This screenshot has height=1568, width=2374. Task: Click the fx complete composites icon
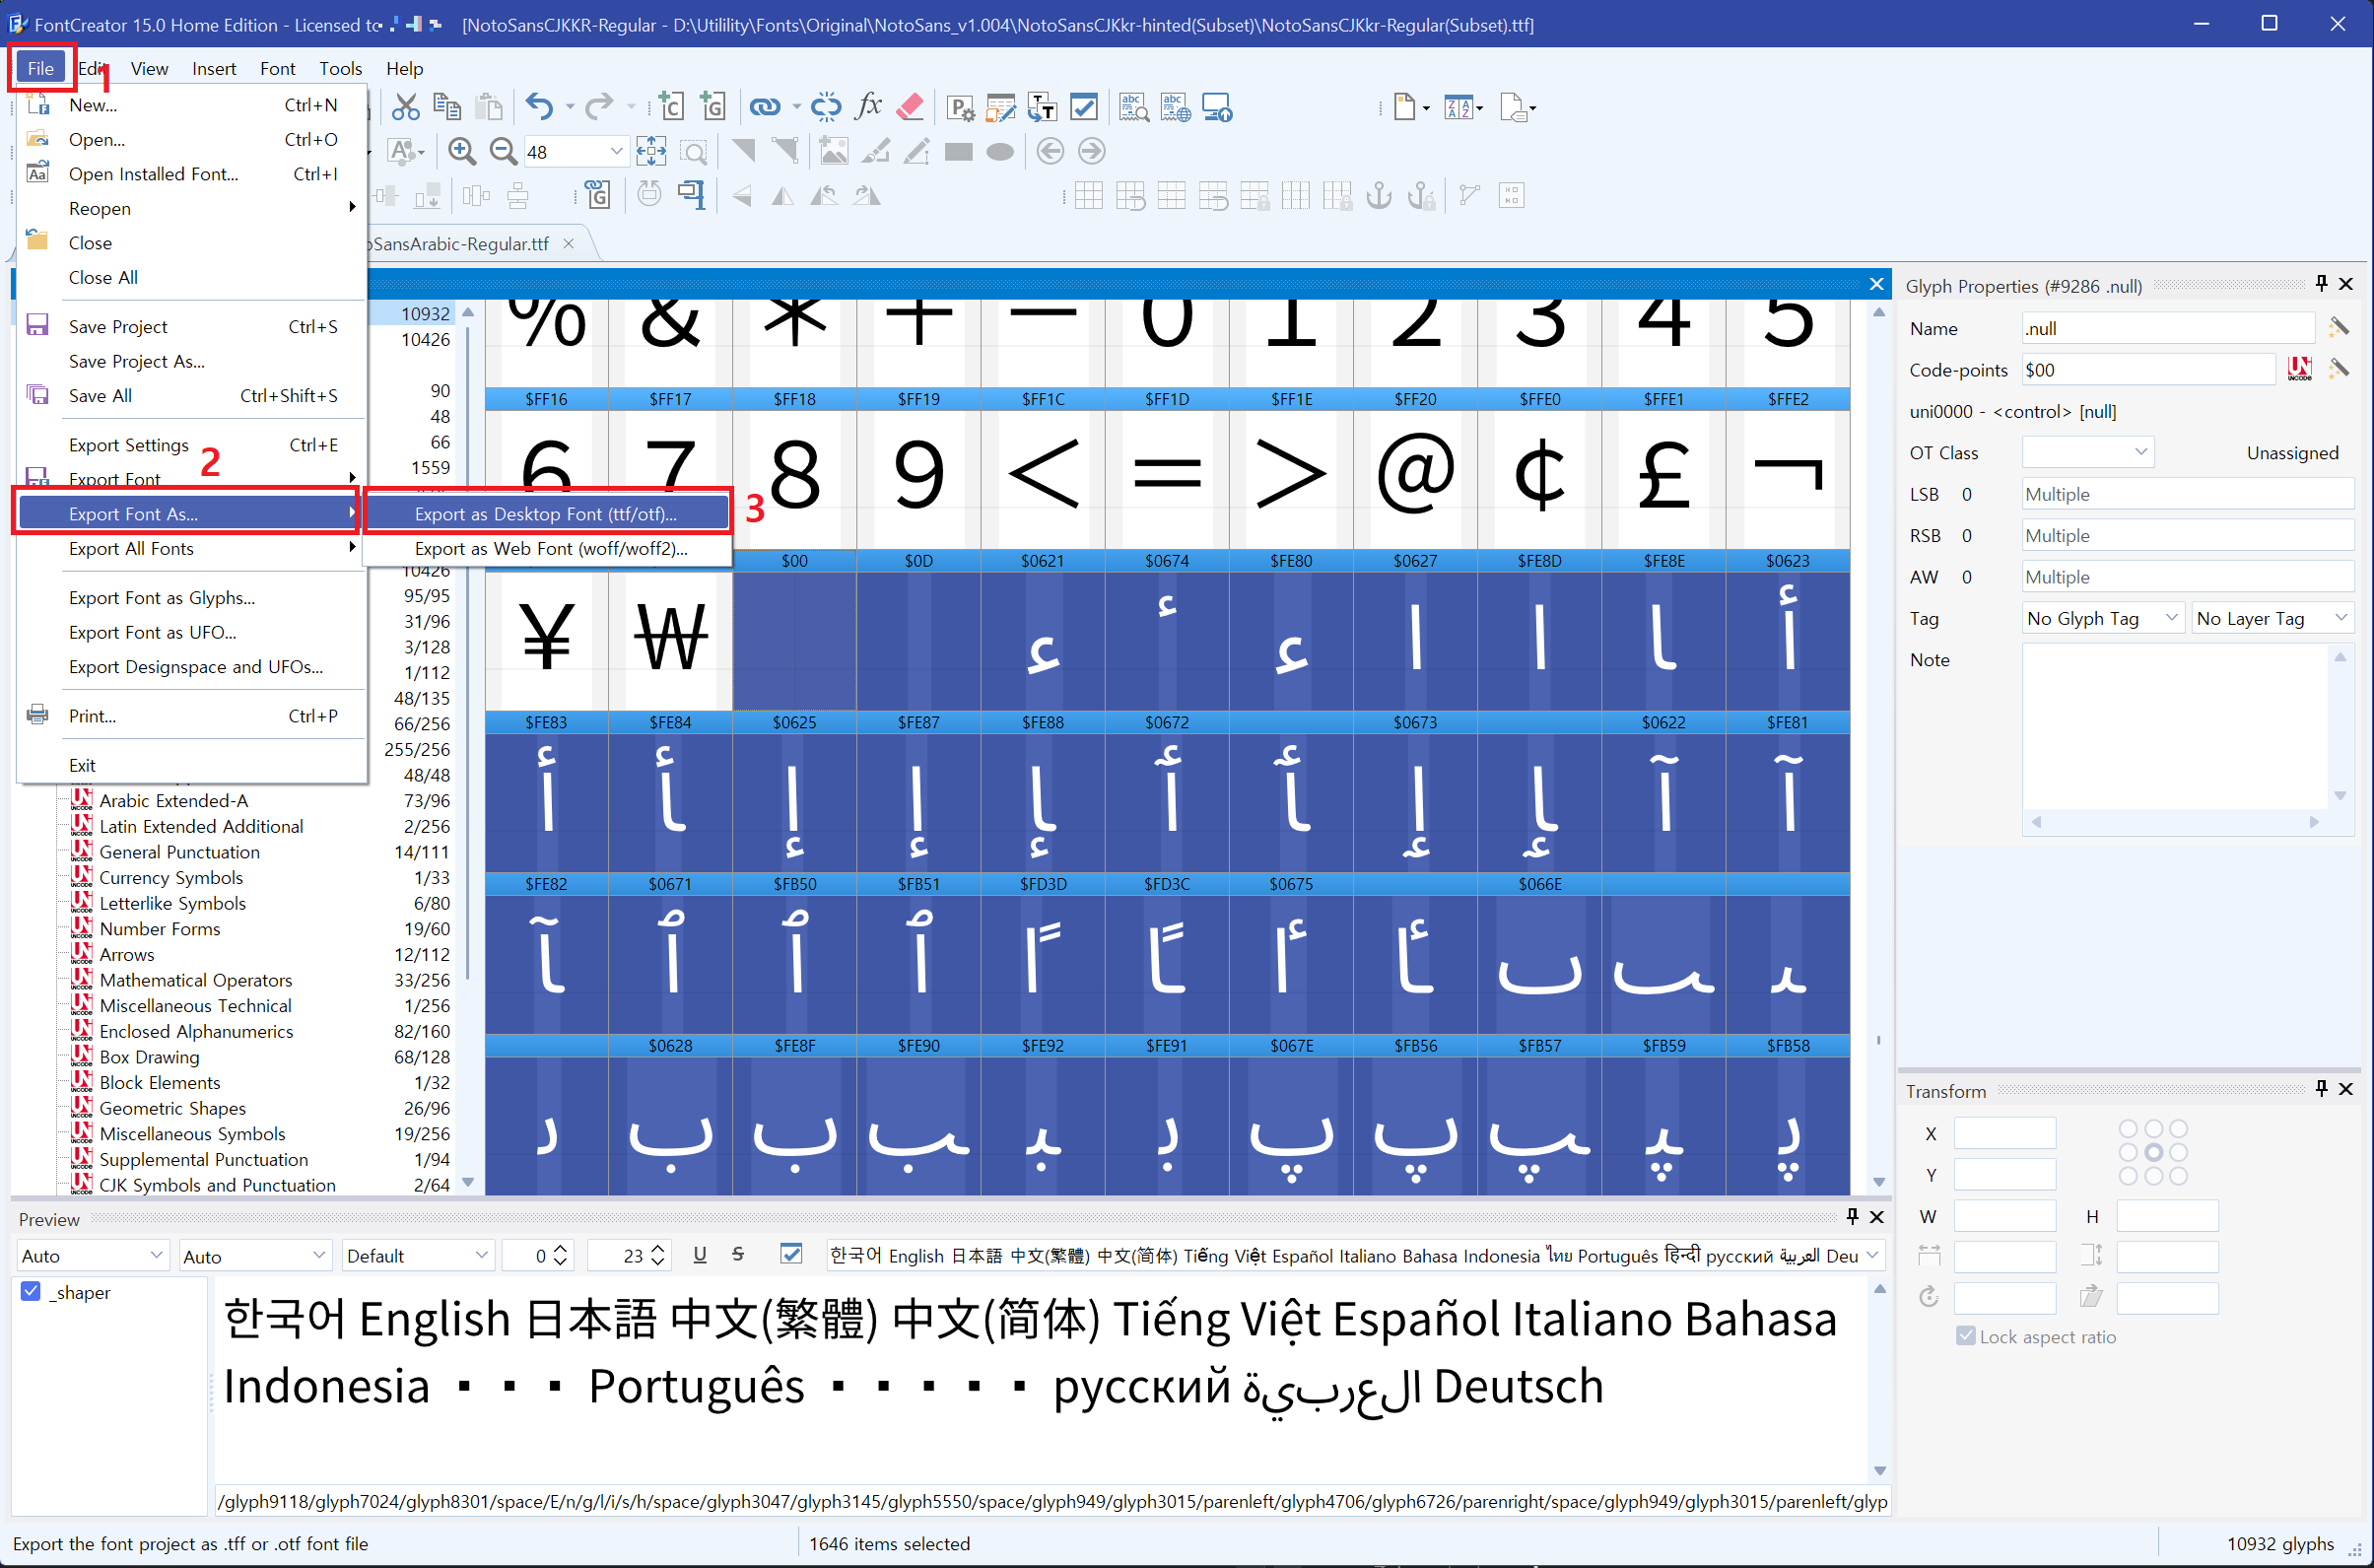868,107
